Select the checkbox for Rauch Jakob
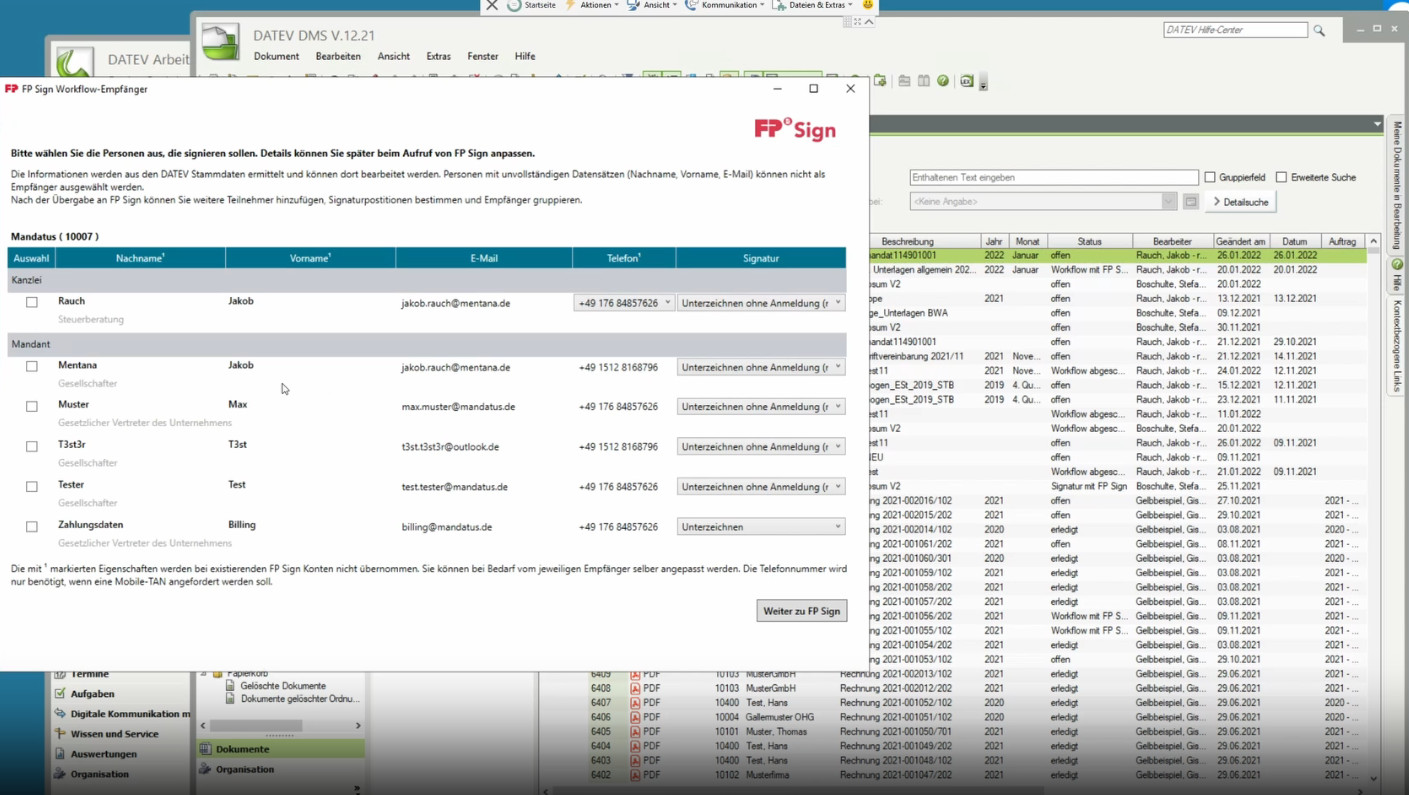The image size is (1409, 795). 32,302
